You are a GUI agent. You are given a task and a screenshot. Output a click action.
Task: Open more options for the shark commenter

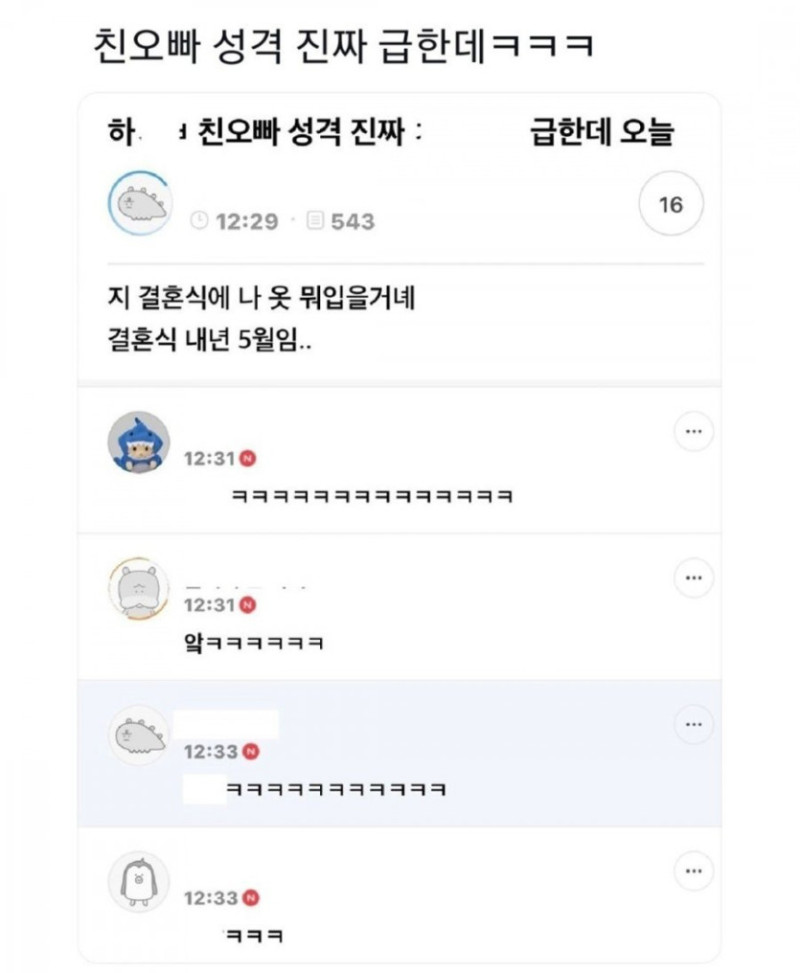click(x=693, y=431)
